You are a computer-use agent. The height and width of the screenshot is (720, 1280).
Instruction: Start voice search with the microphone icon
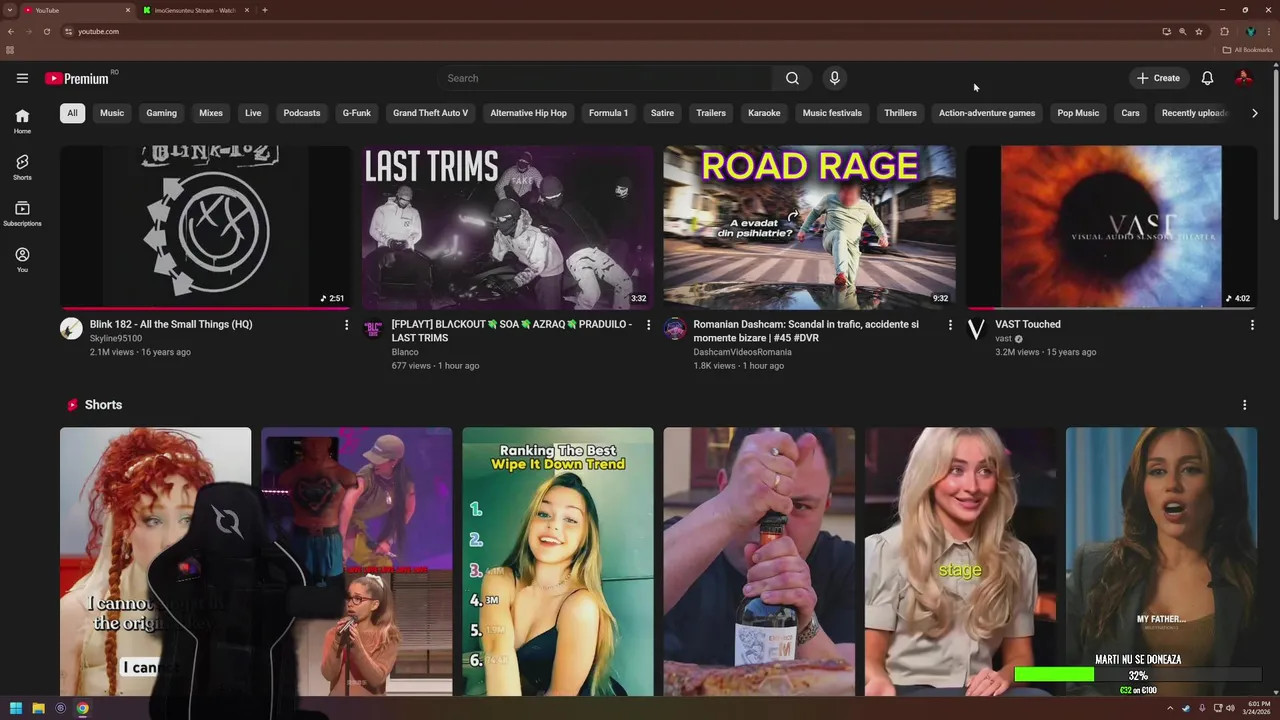coord(834,78)
